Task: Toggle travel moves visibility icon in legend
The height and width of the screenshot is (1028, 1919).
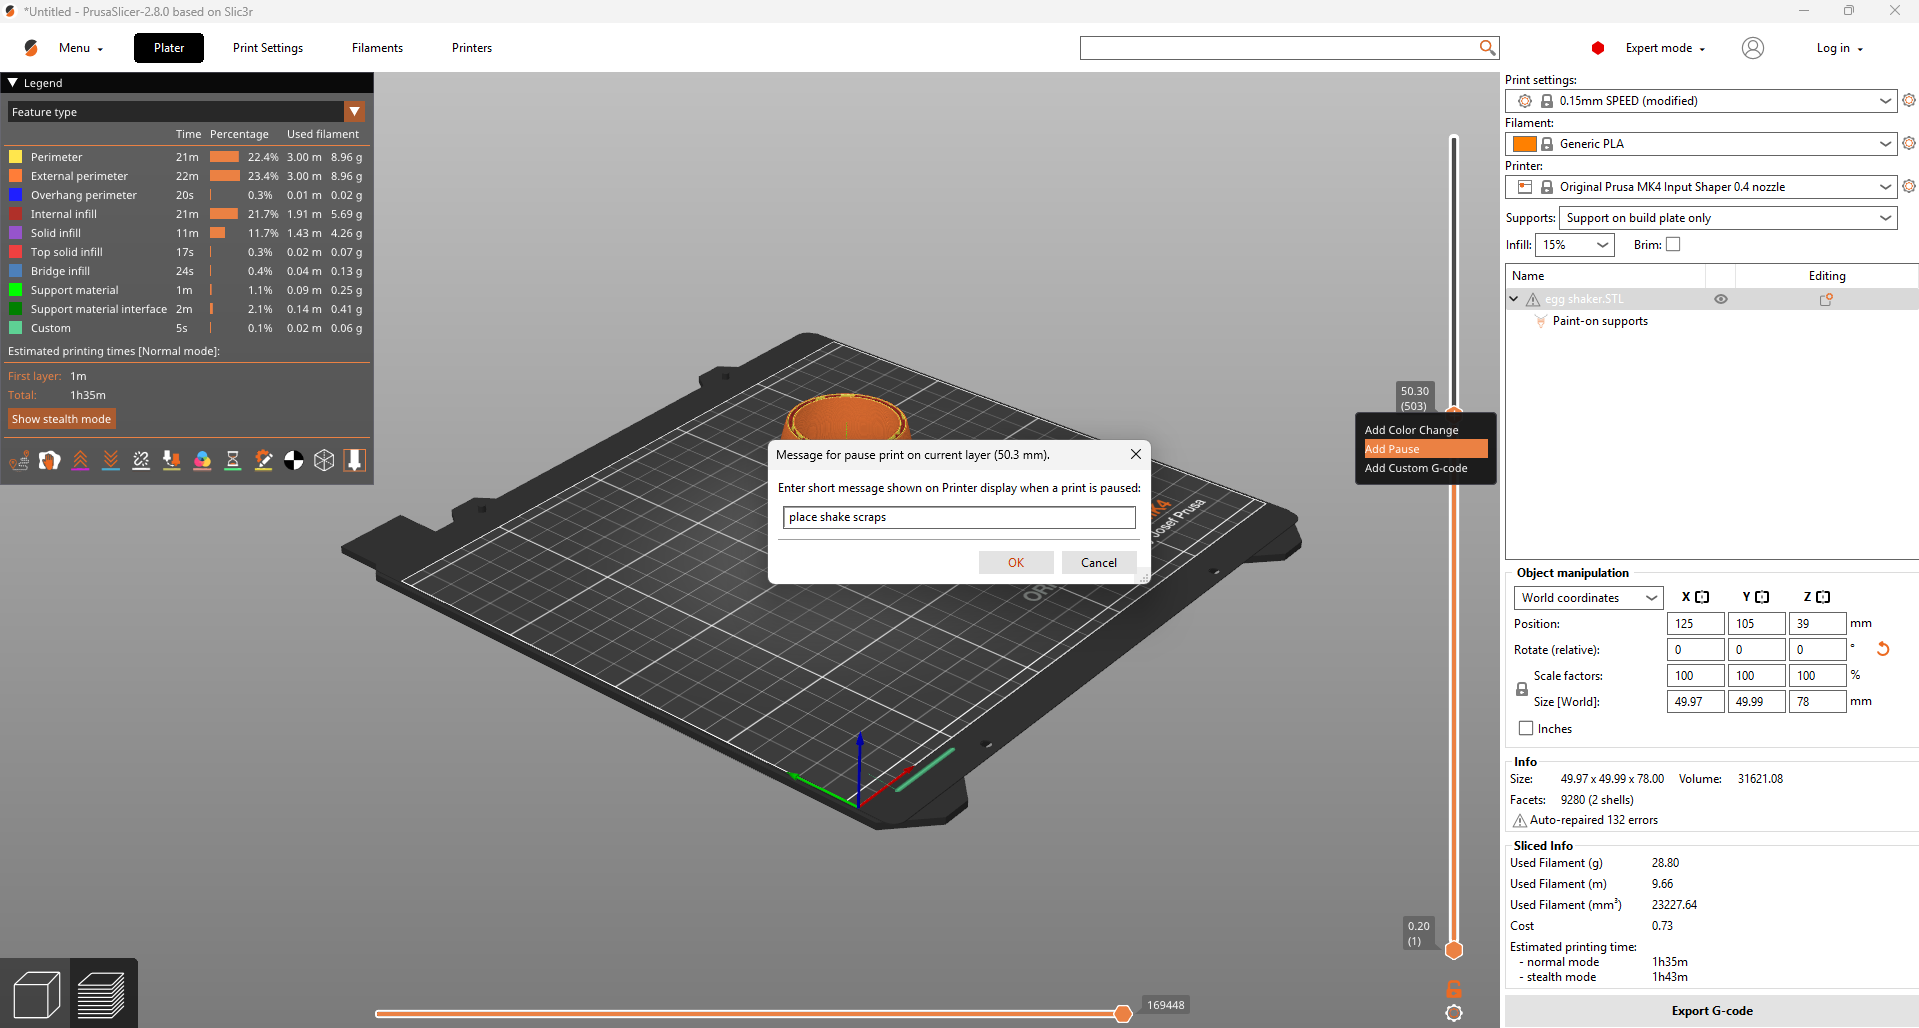Action: coord(19,460)
